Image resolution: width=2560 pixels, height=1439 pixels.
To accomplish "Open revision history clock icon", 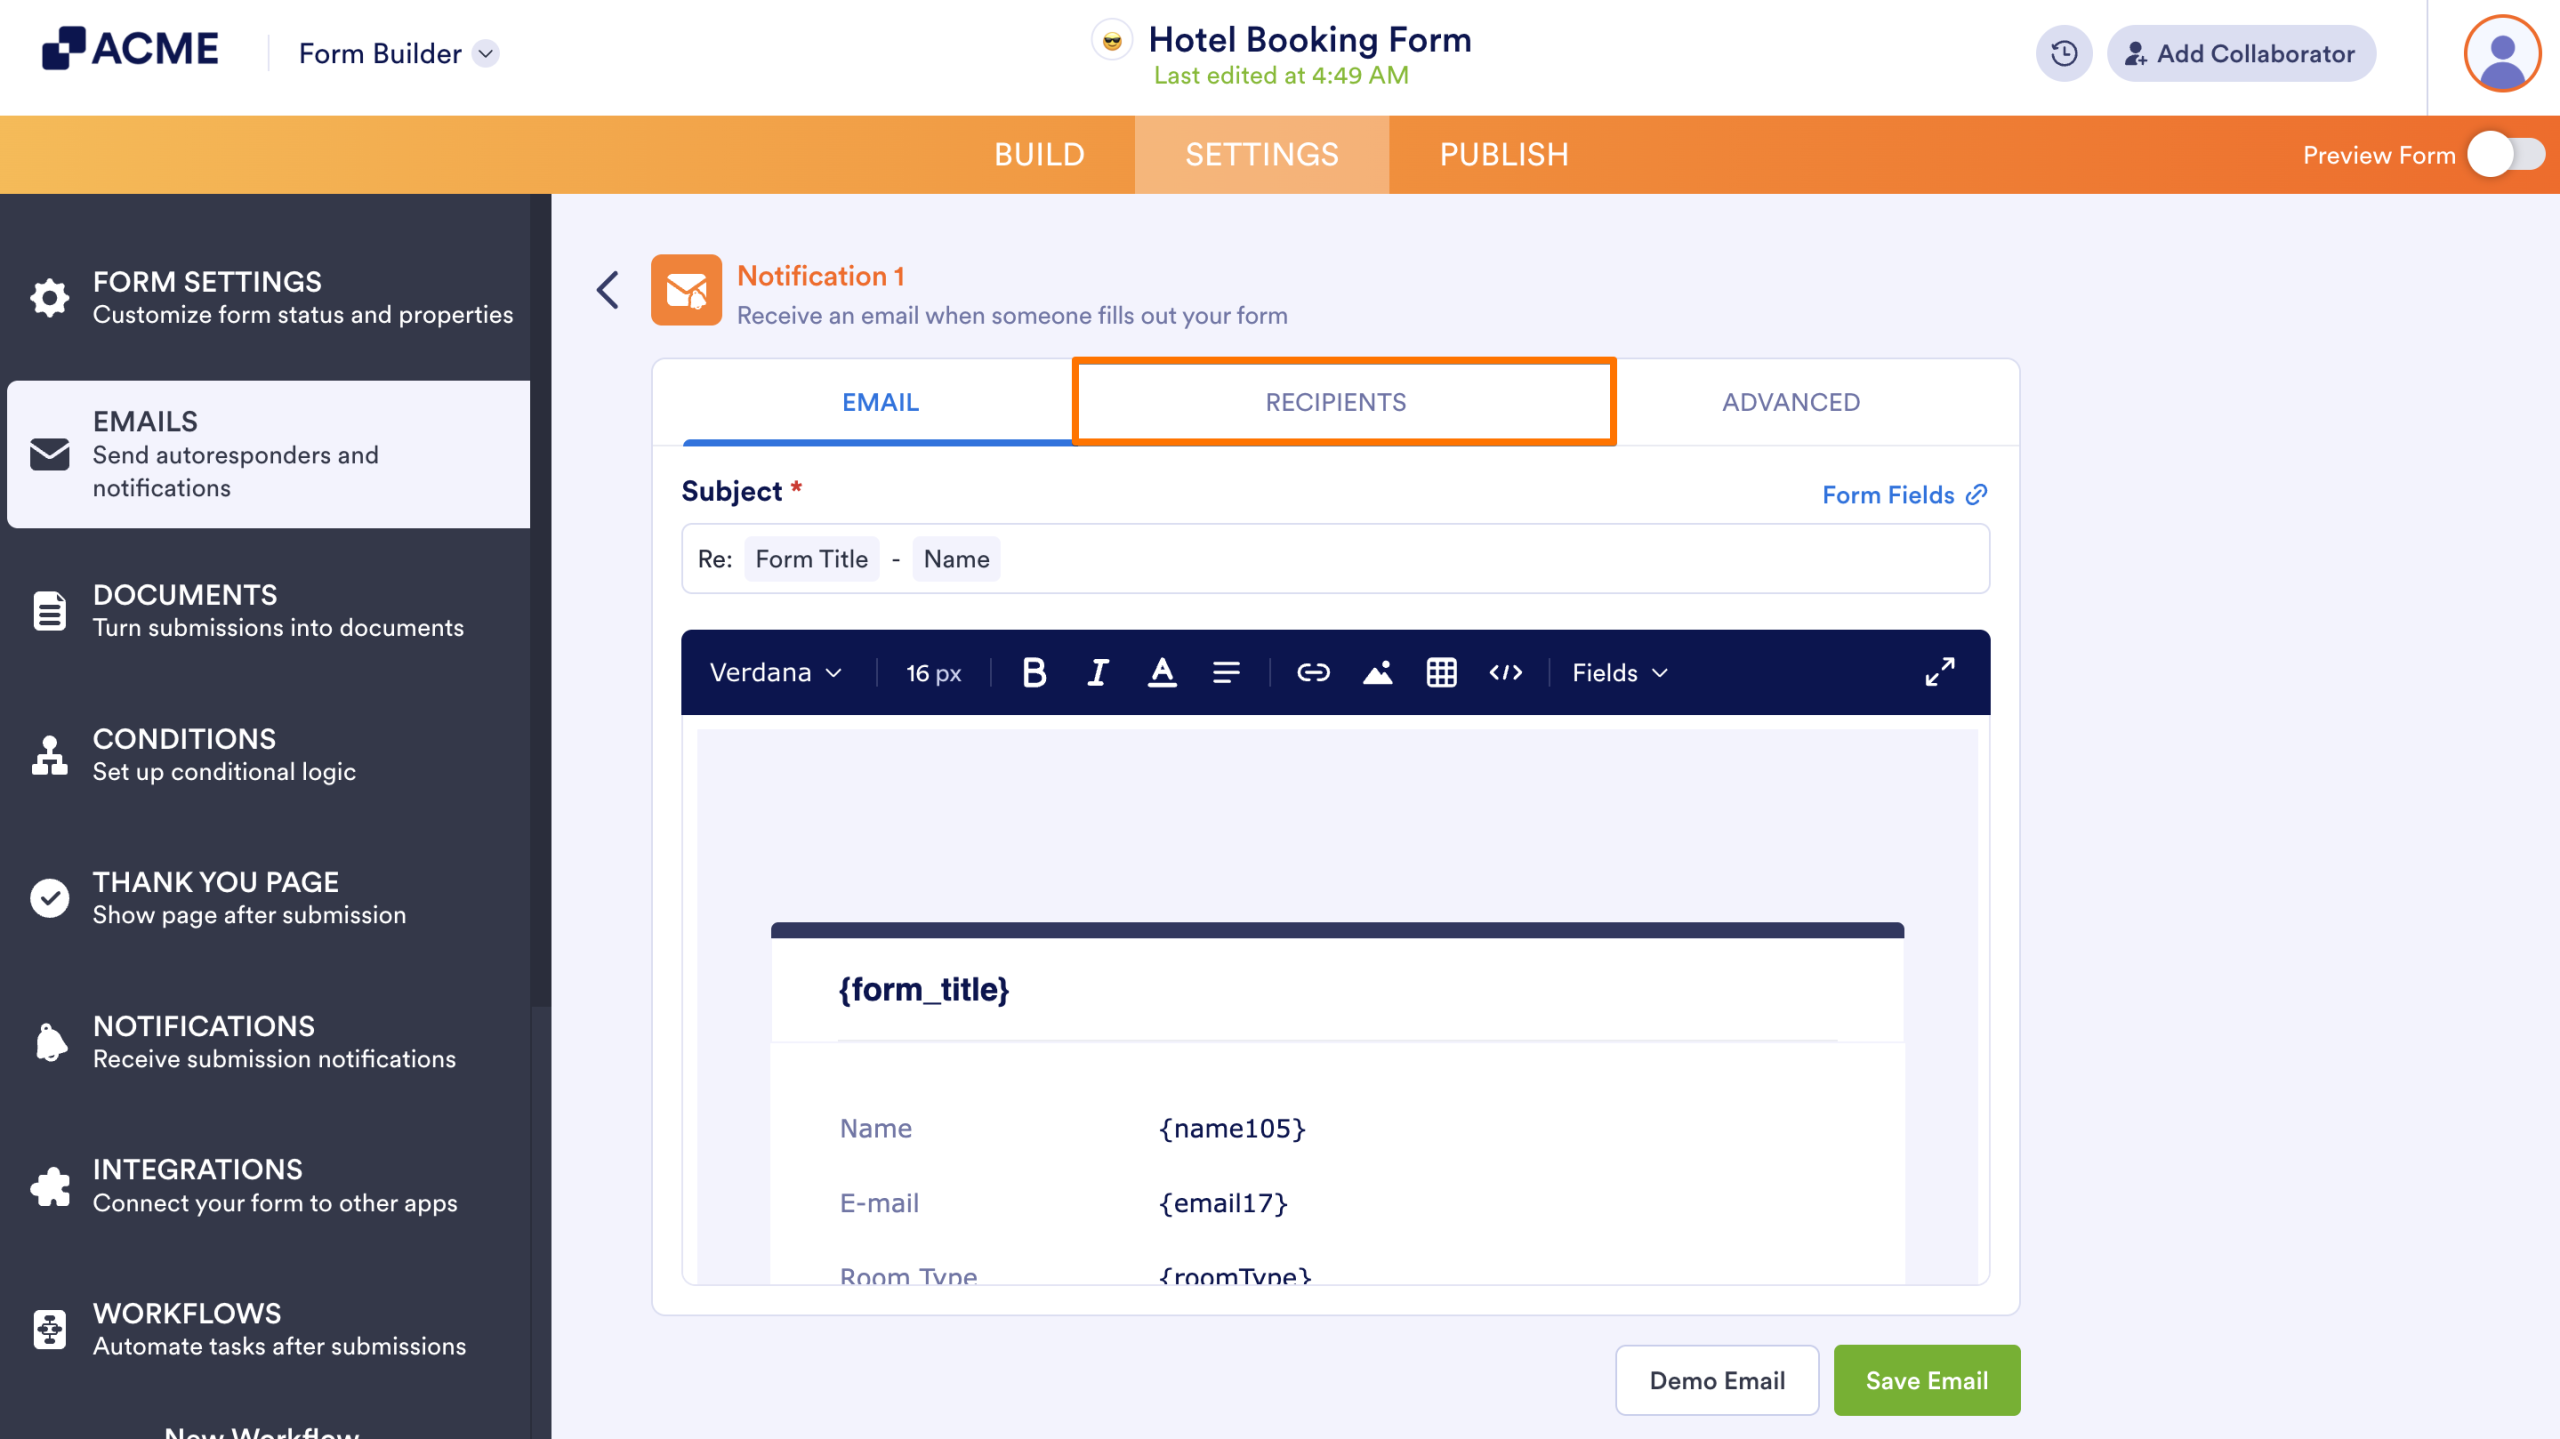I will [2064, 53].
